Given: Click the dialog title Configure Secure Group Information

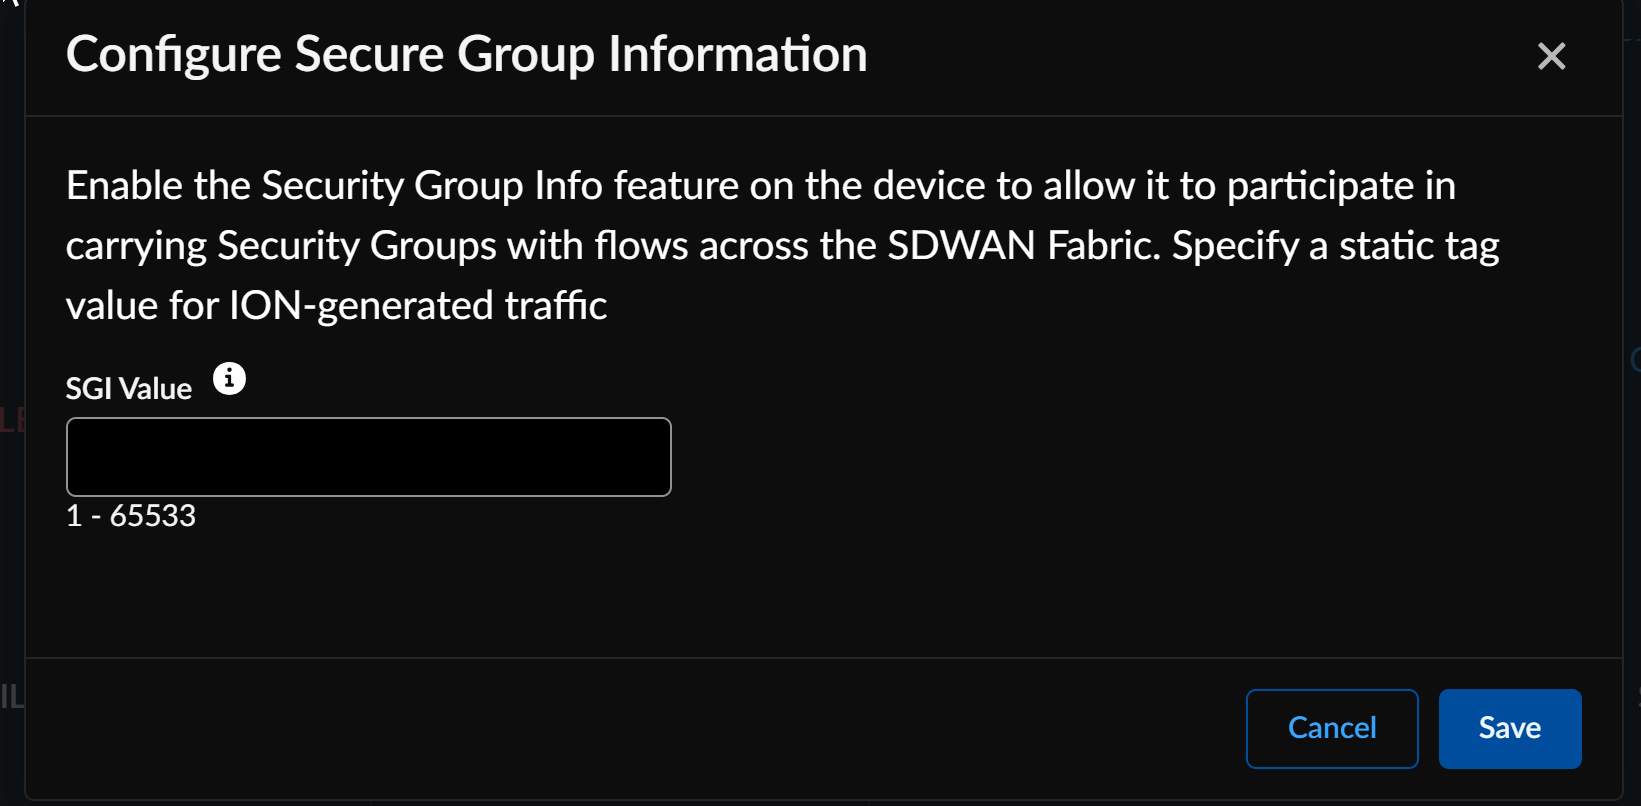Looking at the screenshot, I should pyautogui.click(x=466, y=55).
